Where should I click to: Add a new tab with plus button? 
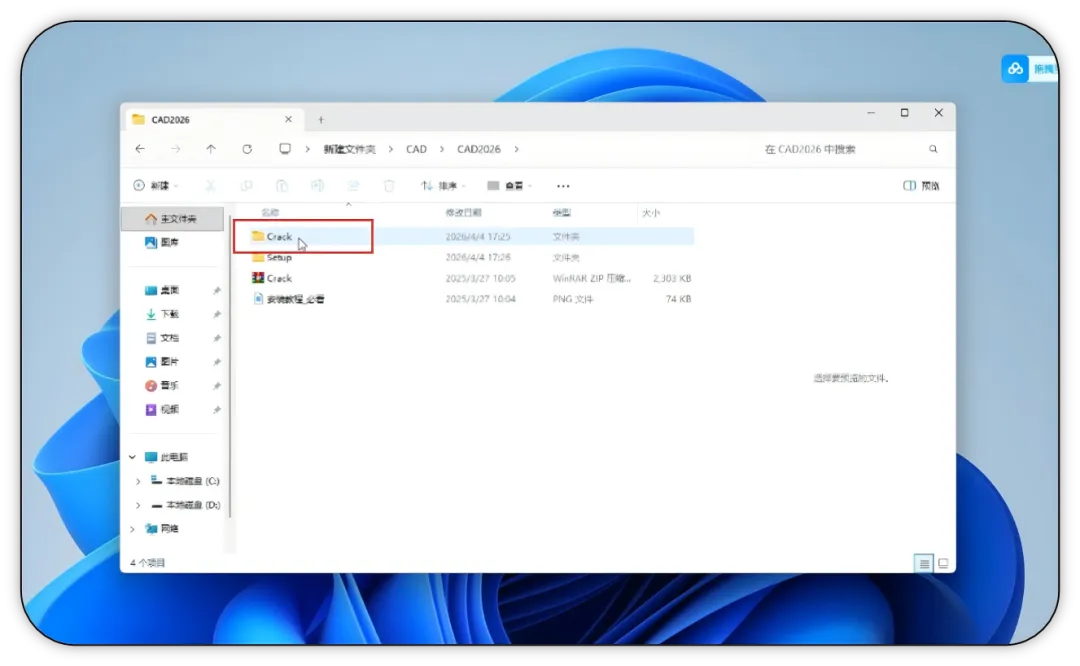click(321, 120)
